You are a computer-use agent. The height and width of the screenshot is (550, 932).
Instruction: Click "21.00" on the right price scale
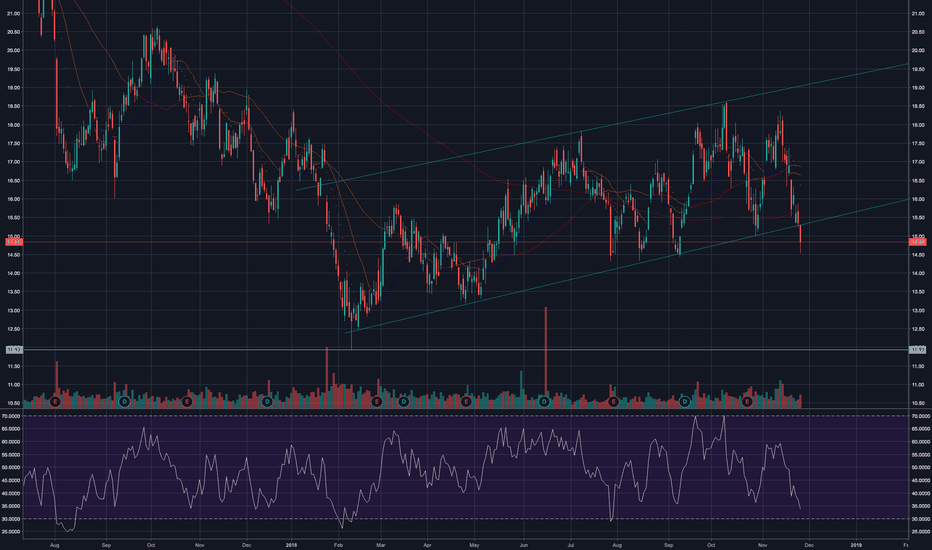(x=918, y=13)
